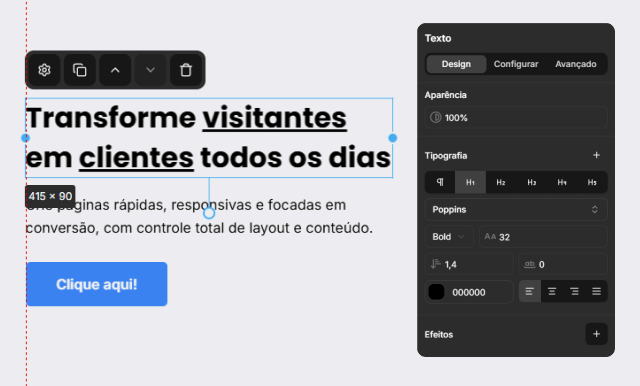The height and width of the screenshot is (386, 640).
Task: Select the paragraph about páginas rápidas
Action: coord(199,216)
